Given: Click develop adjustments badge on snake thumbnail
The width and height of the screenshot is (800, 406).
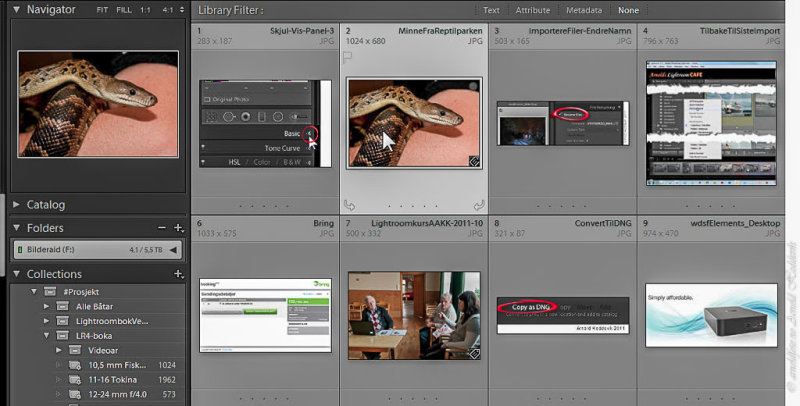Looking at the screenshot, I should 474,161.
